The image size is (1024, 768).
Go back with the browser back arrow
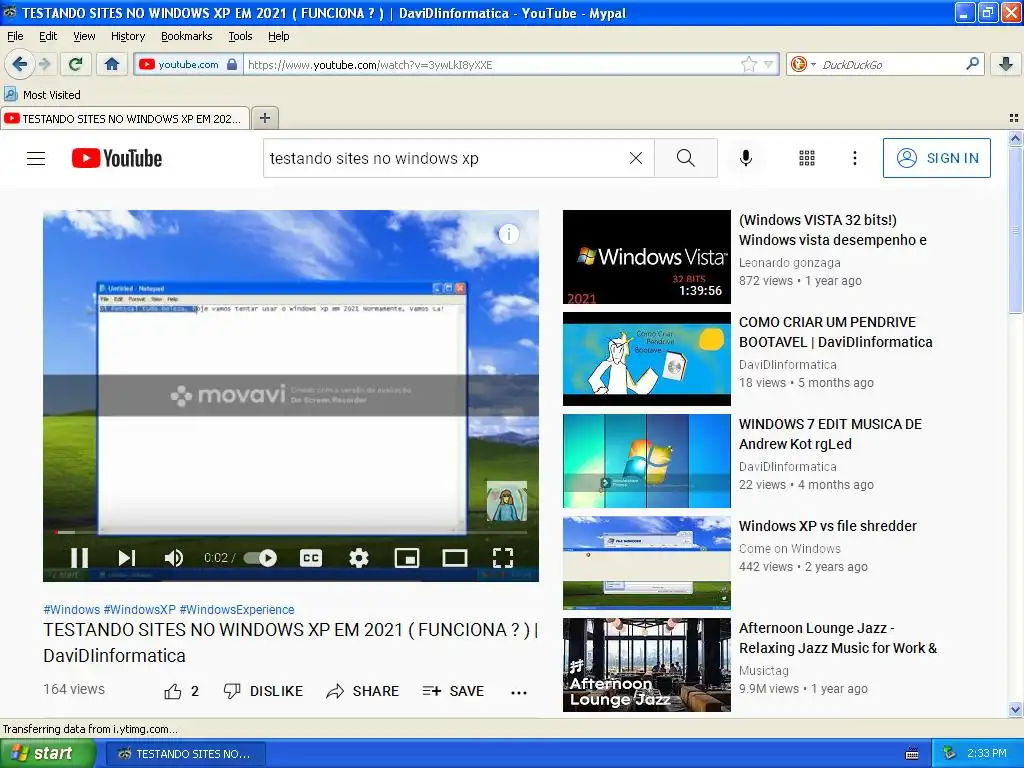[20, 64]
